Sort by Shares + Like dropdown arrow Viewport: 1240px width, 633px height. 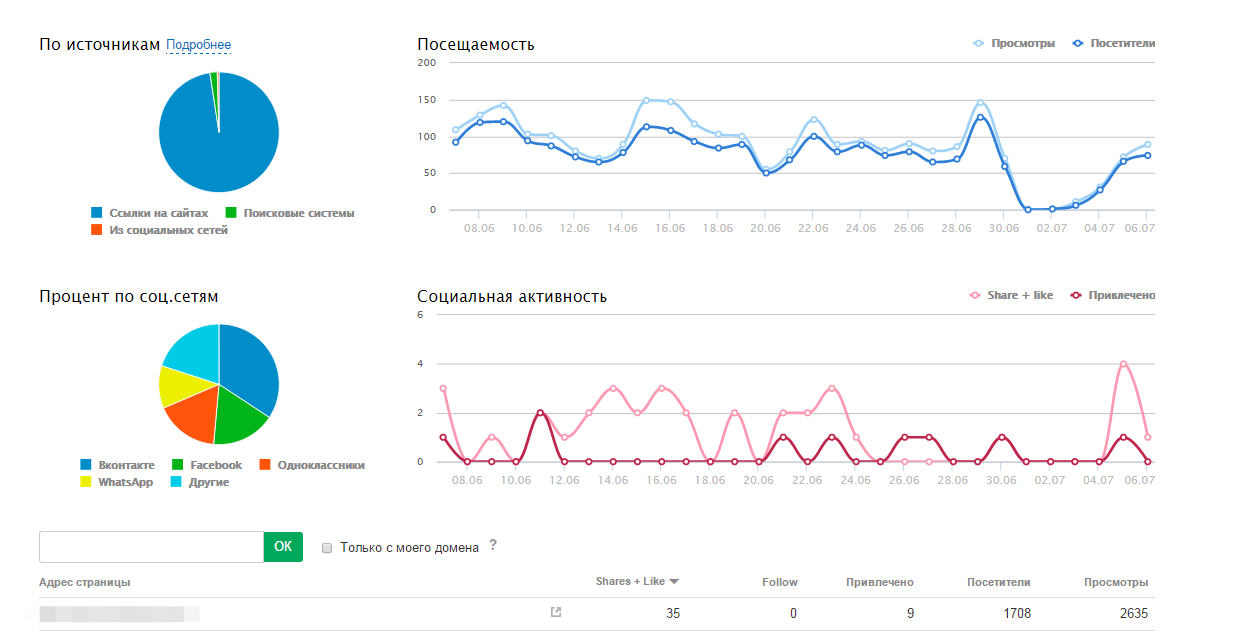(674, 582)
